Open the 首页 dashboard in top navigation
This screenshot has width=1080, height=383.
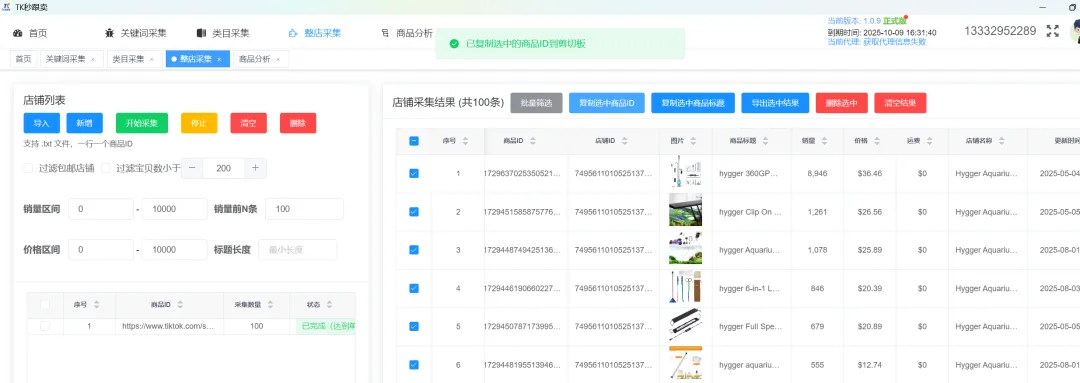coord(30,32)
